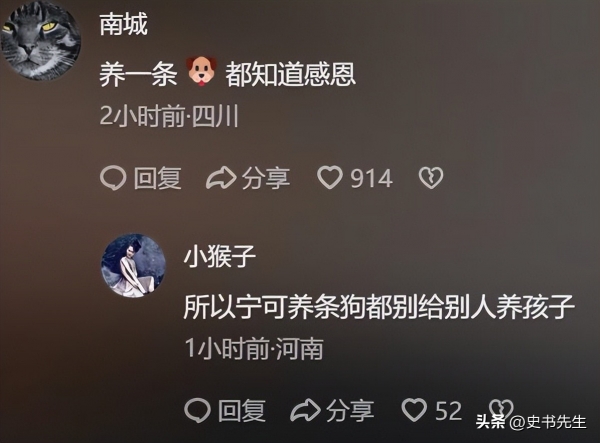
Task: Like 南城's comment with the heart icon
Action: click(x=330, y=178)
